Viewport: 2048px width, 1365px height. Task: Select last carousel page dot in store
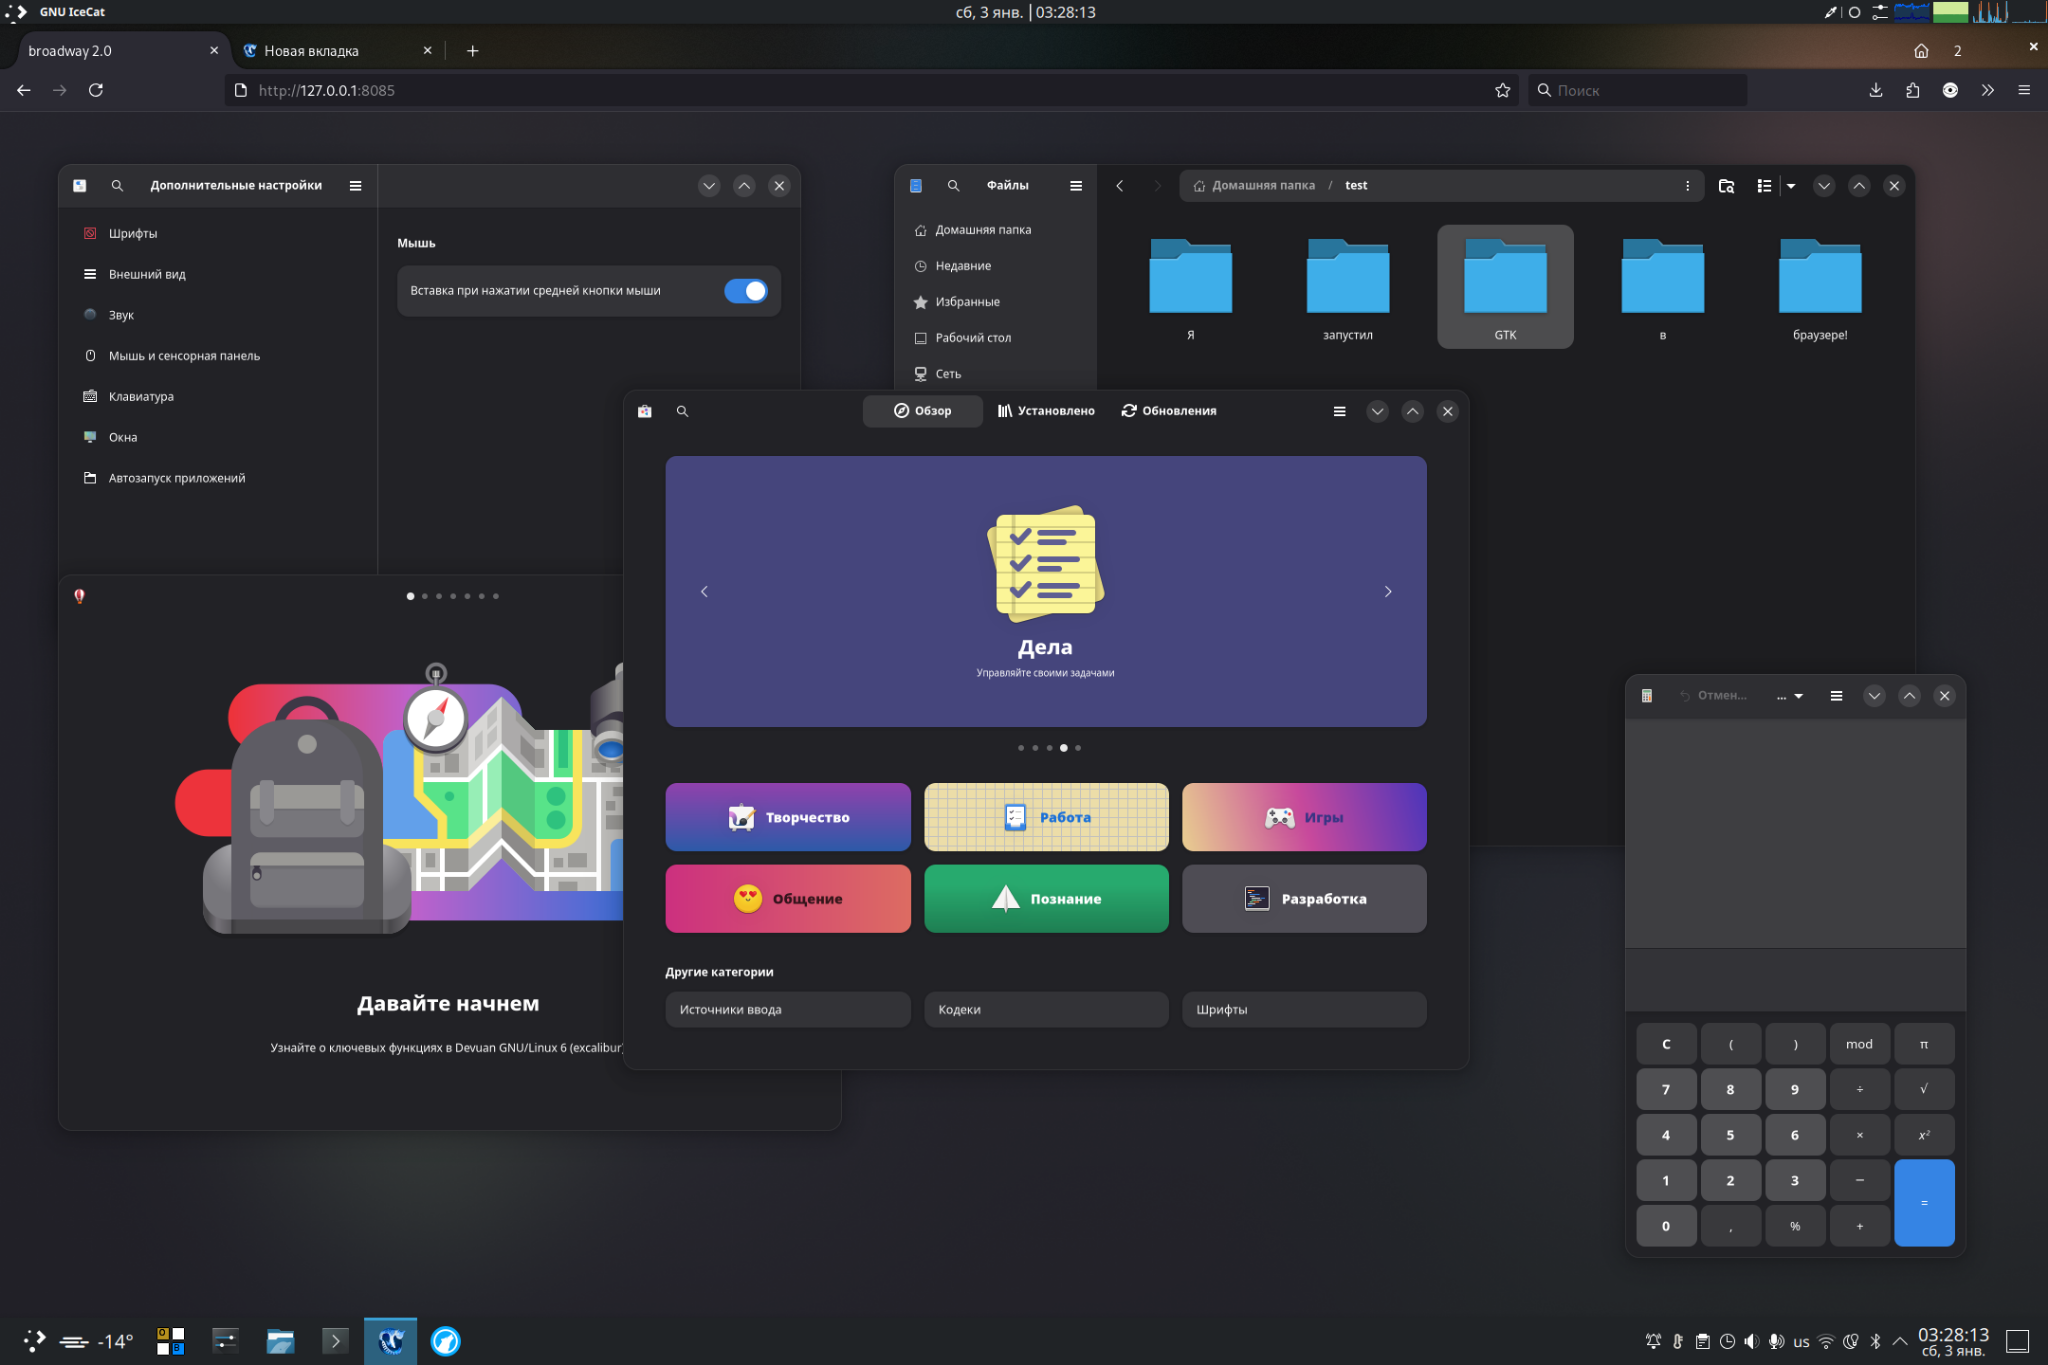coord(1078,748)
